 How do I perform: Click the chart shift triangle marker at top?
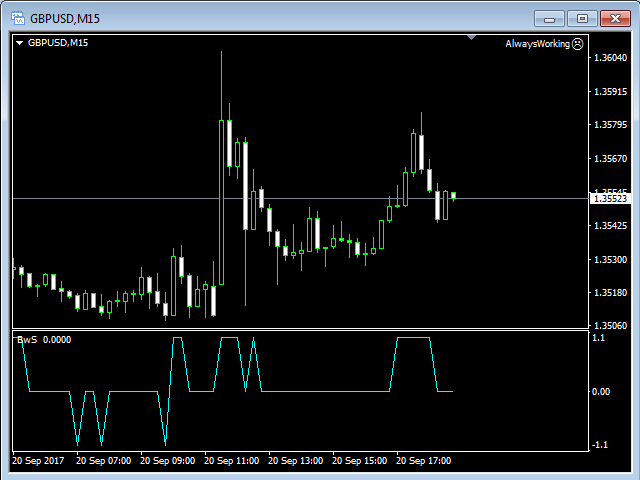(x=472, y=38)
